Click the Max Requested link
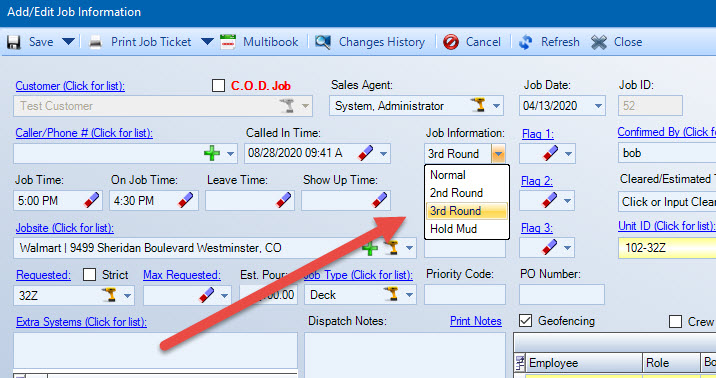This screenshot has width=716, height=378. (182, 275)
